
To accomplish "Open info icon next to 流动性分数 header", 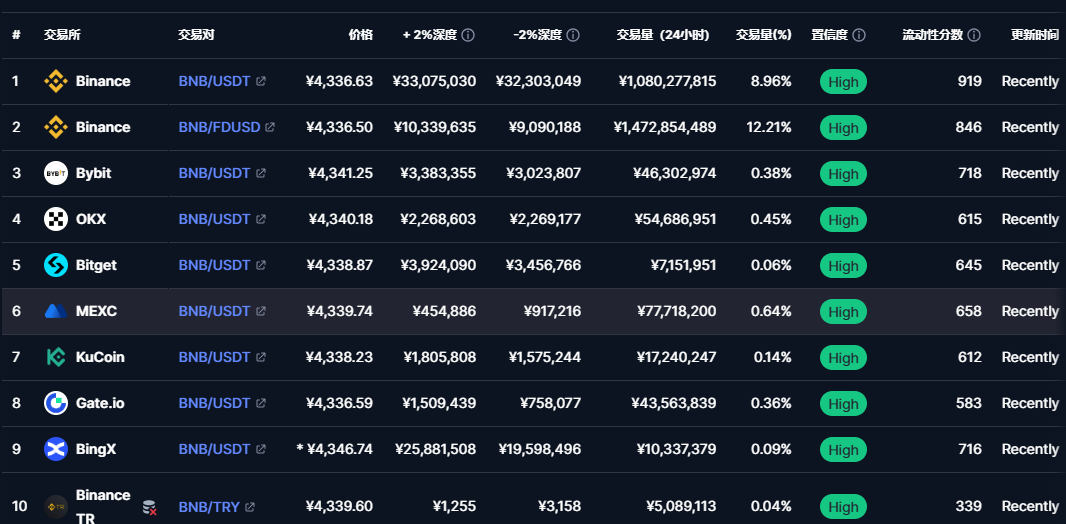I will pyautogui.click(x=974, y=35).
